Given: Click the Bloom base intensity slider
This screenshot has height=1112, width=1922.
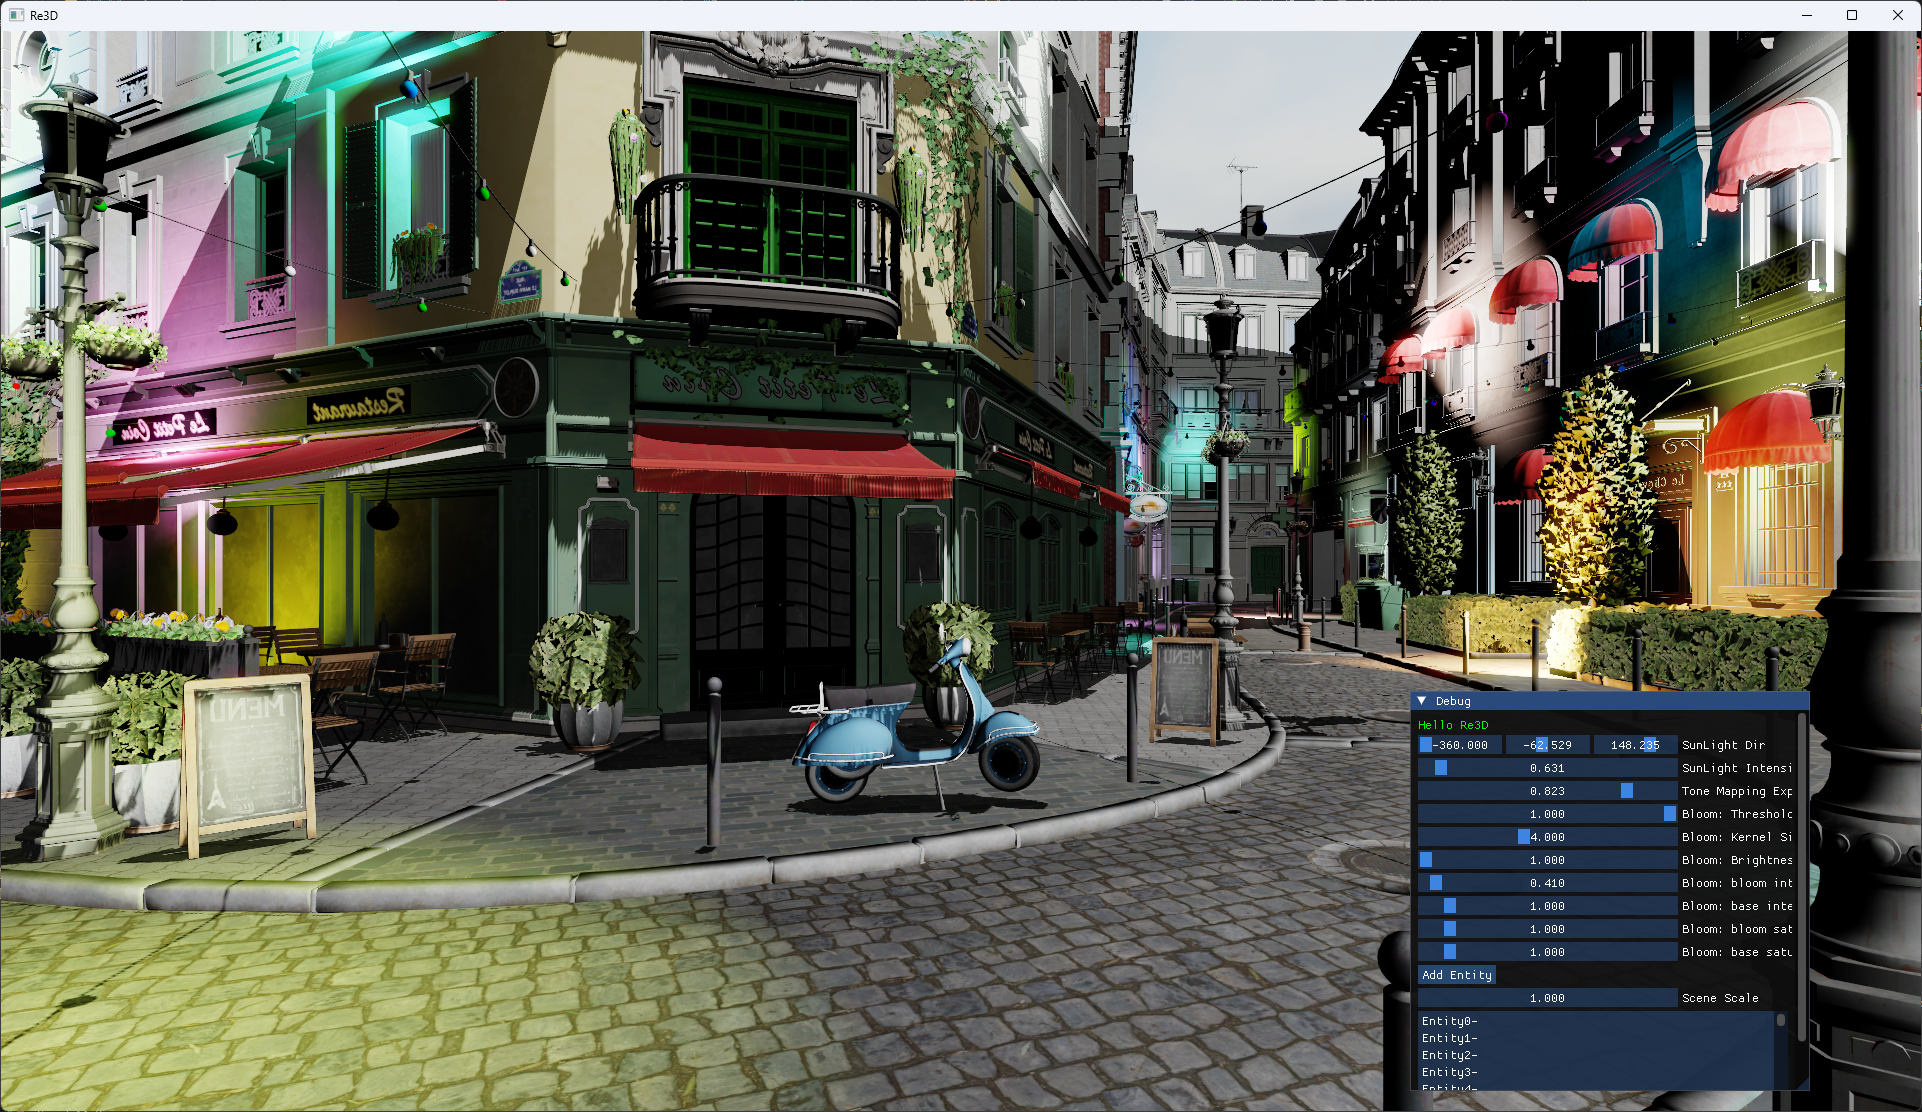Looking at the screenshot, I should pyautogui.click(x=1547, y=906).
